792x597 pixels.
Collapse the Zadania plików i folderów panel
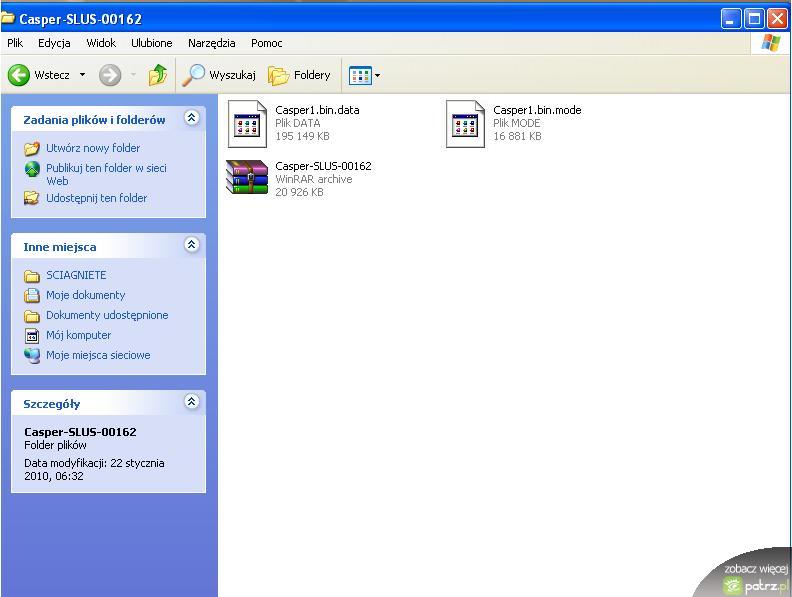[x=191, y=118]
